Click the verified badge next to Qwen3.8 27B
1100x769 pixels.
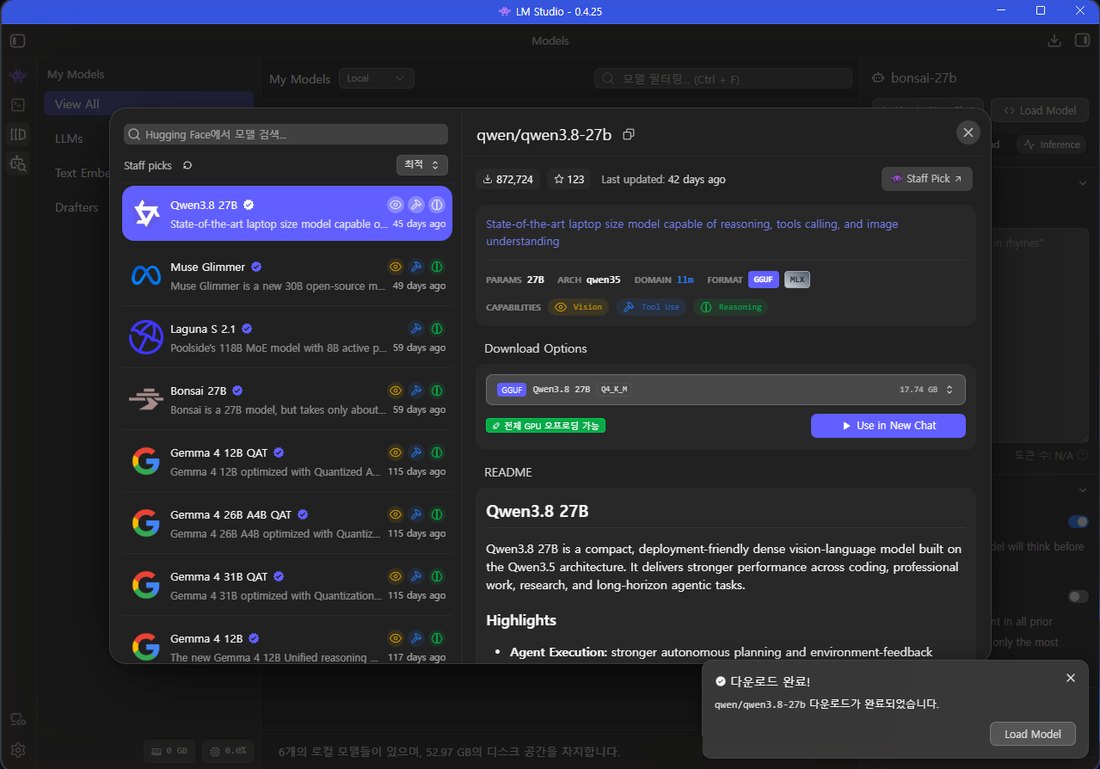[248, 205]
